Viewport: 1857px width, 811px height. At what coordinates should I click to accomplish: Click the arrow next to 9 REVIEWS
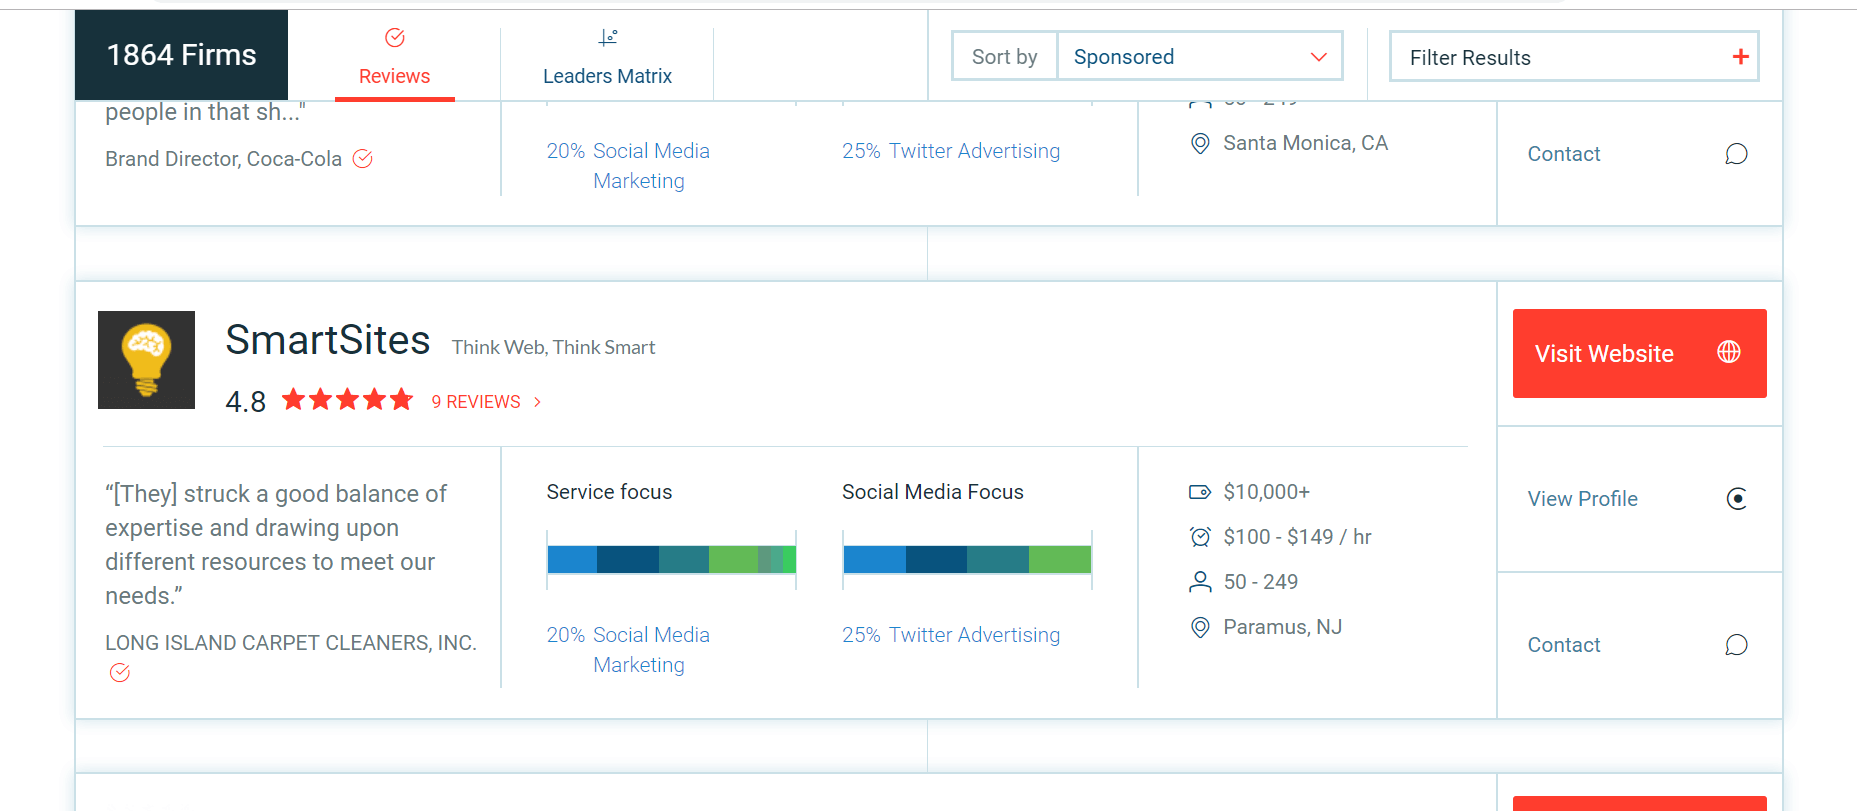pos(538,402)
